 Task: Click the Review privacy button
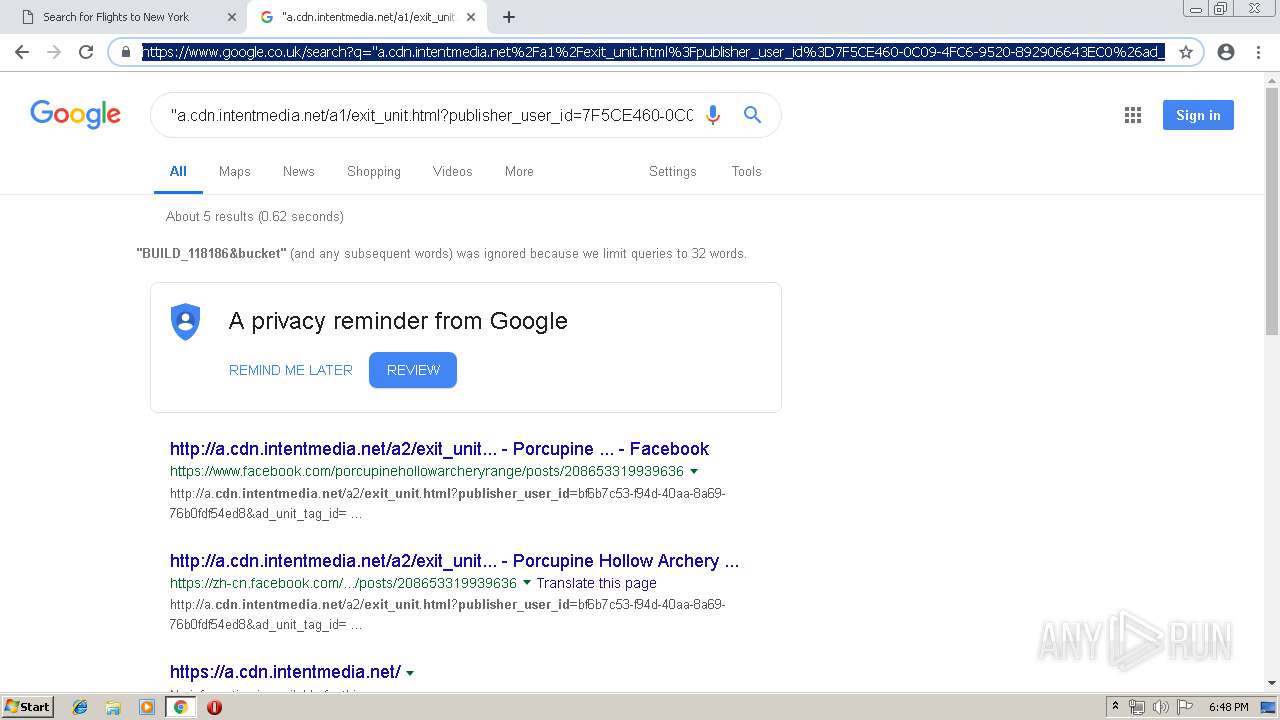tap(413, 370)
